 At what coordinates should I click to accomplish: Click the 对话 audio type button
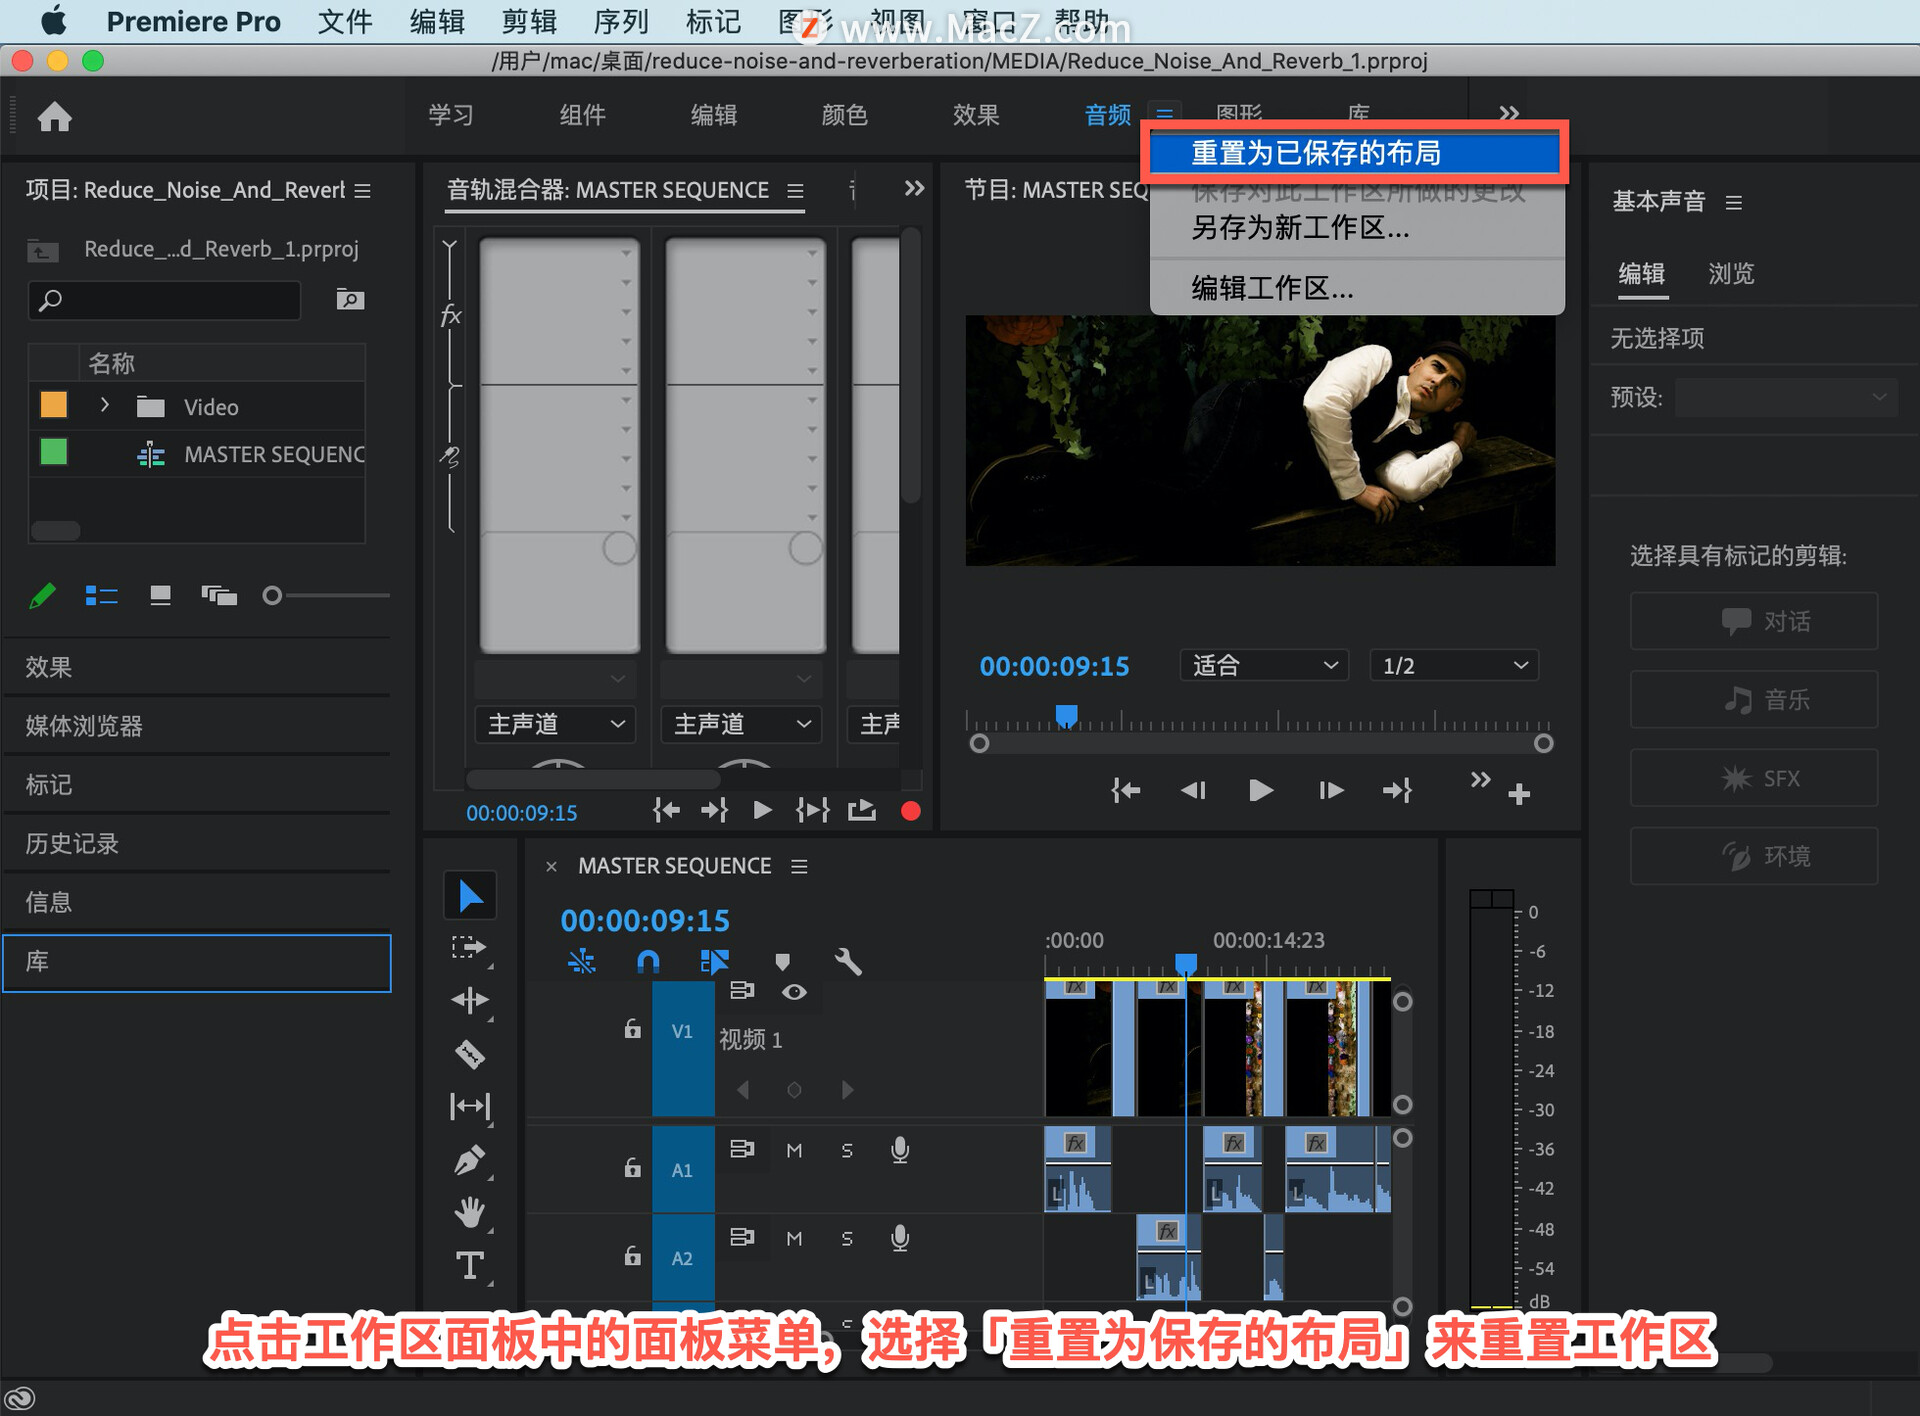click(1754, 621)
